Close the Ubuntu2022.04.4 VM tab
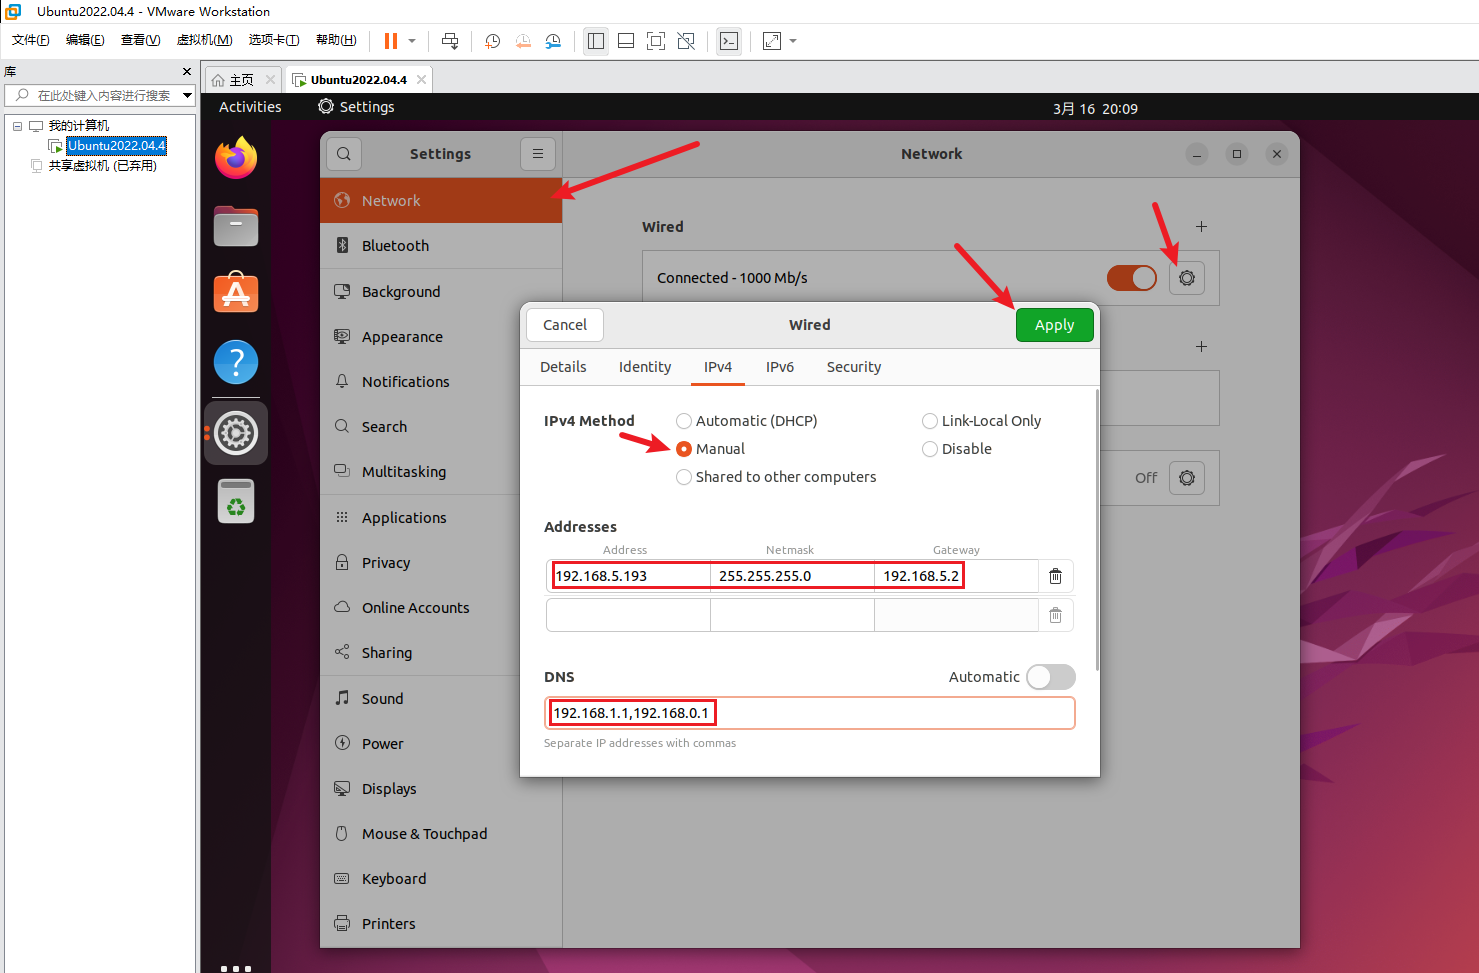The width and height of the screenshot is (1479, 973). click(422, 80)
